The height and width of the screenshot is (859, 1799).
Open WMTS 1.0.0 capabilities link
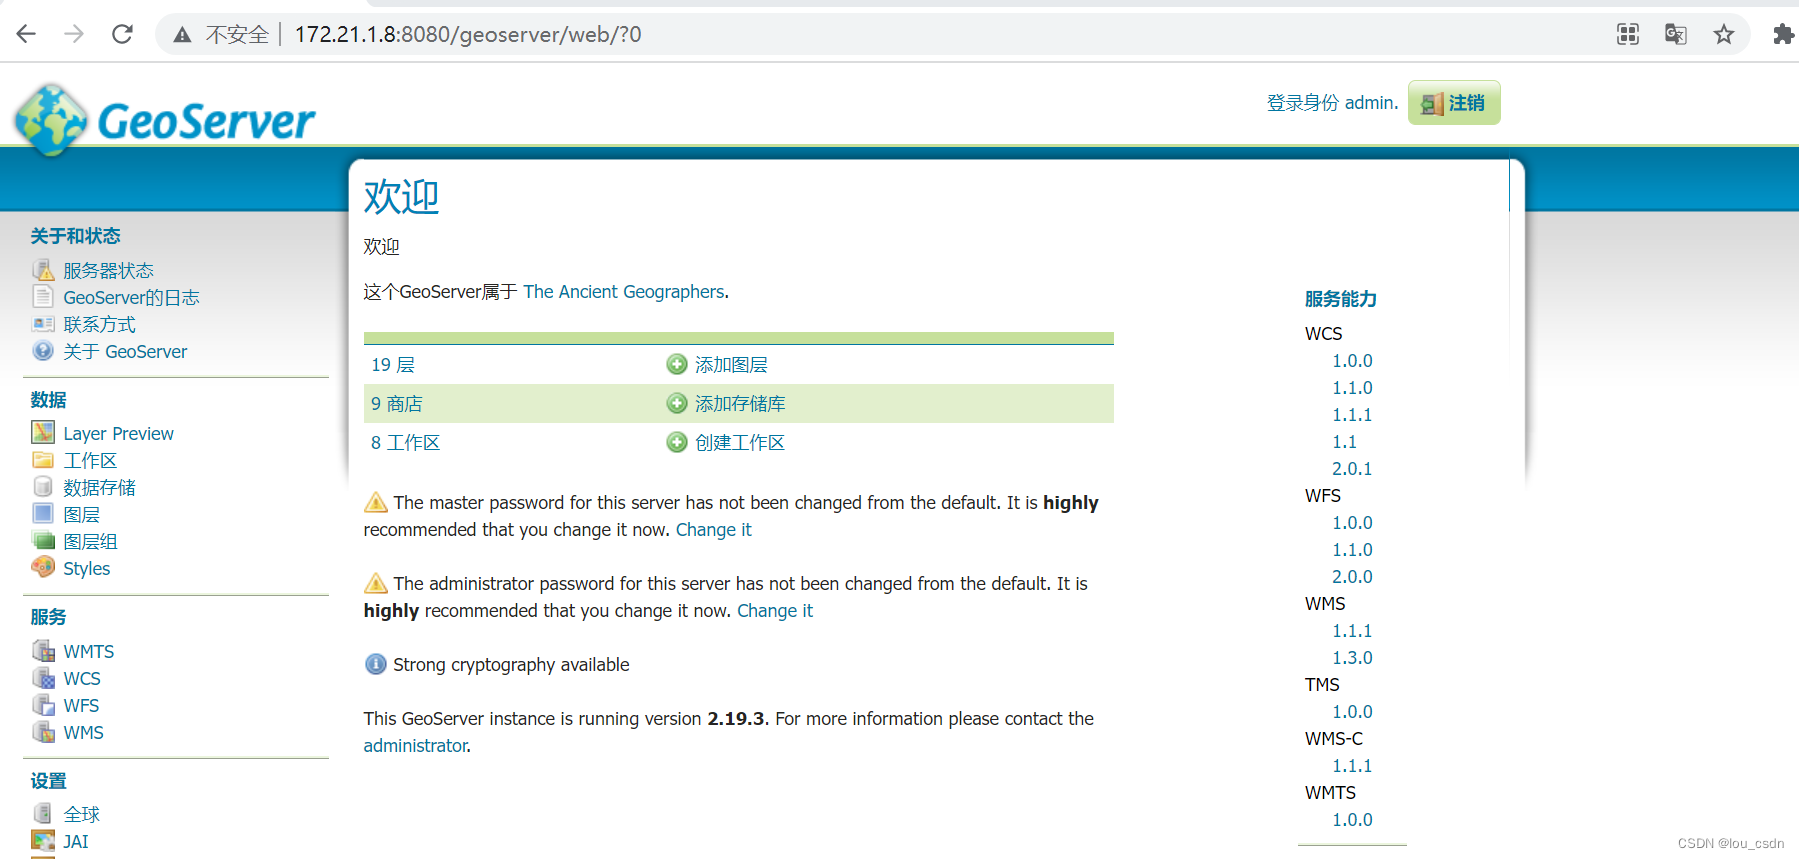(1351, 819)
